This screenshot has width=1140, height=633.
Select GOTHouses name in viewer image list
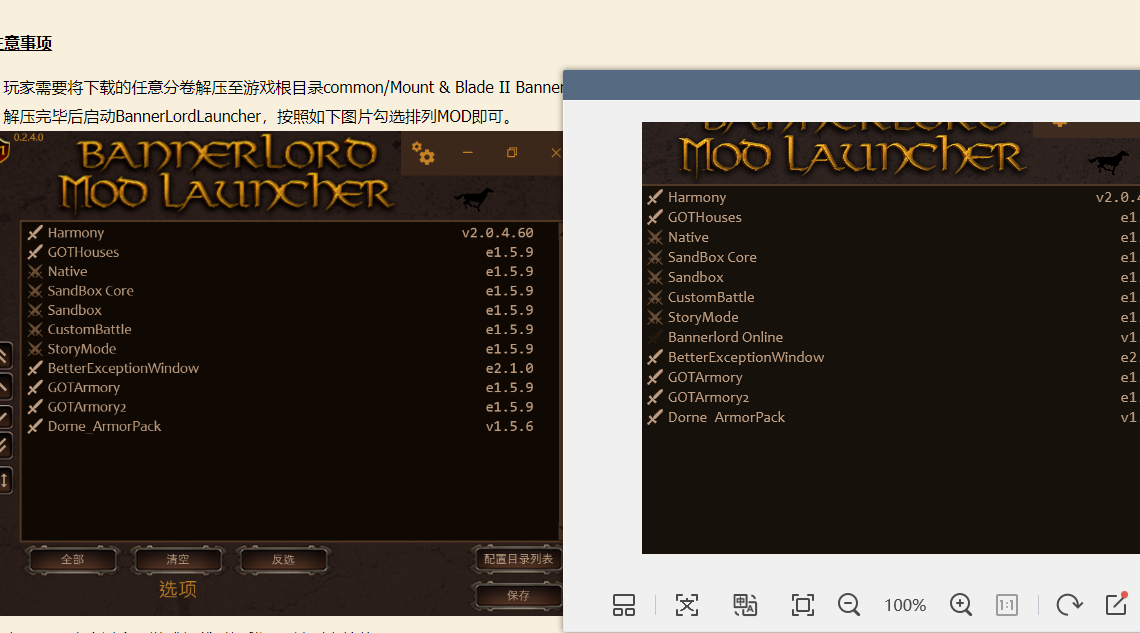click(705, 217)
